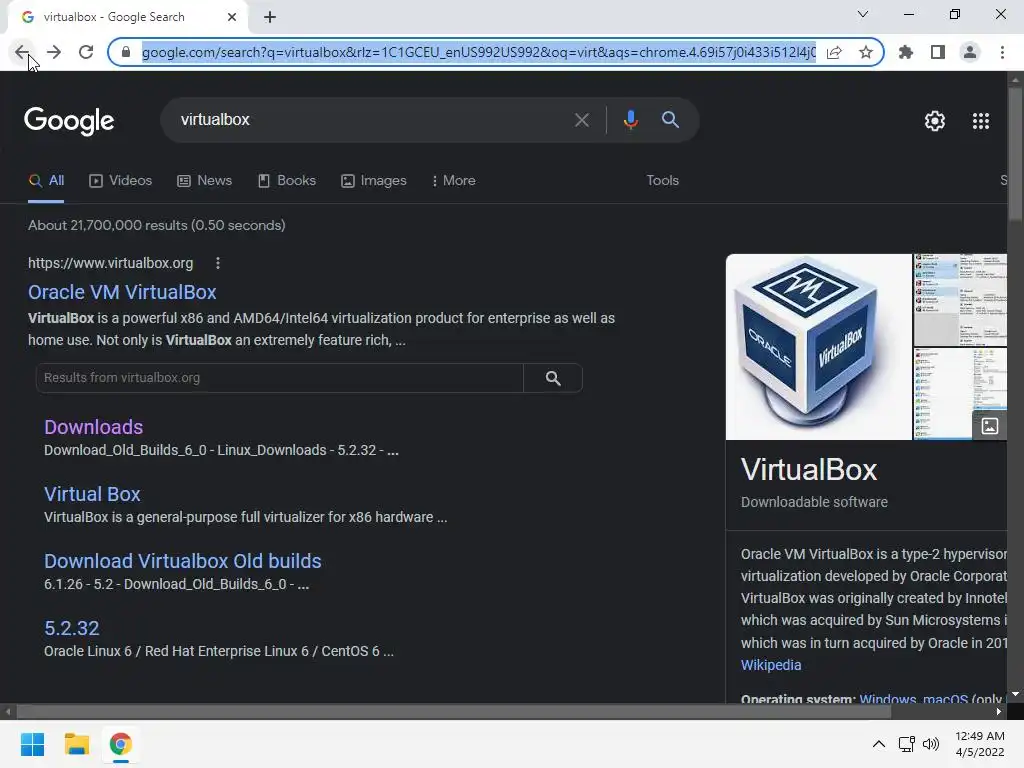This screenshot has width=1024, height=768.
Task: Click the scroll right arrow
Action: 999,711
